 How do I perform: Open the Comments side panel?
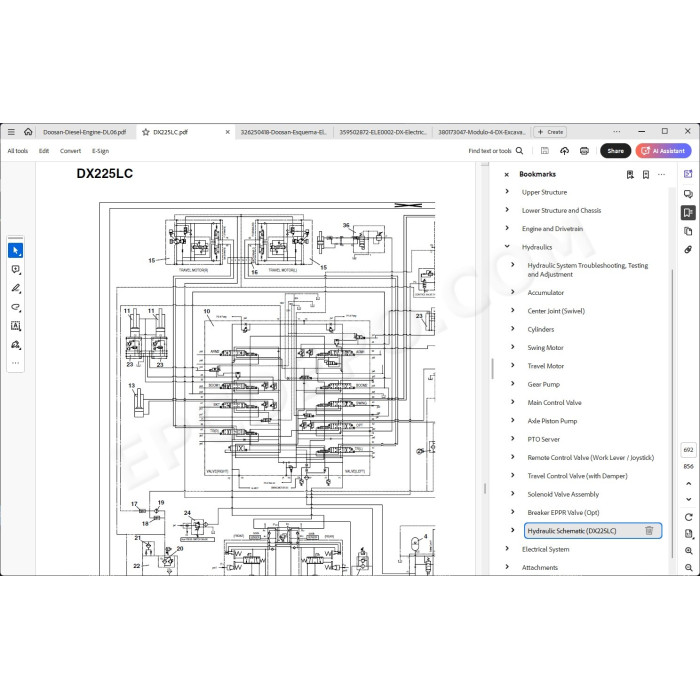pyautogui.click(x=688, y=194)
